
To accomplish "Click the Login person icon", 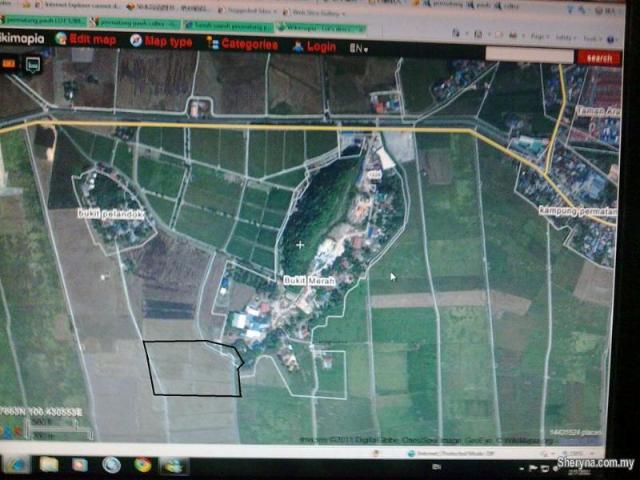I will [298, 47].
